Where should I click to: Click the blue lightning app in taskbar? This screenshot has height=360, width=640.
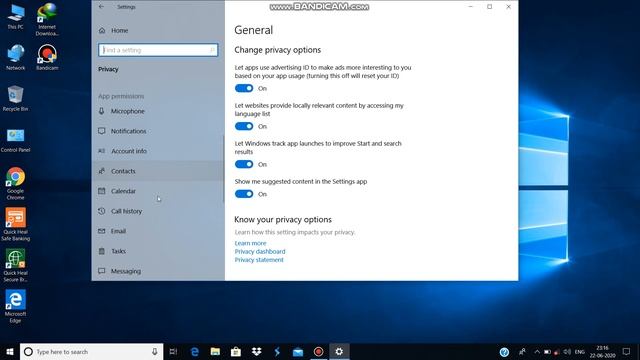coord(277,351)
